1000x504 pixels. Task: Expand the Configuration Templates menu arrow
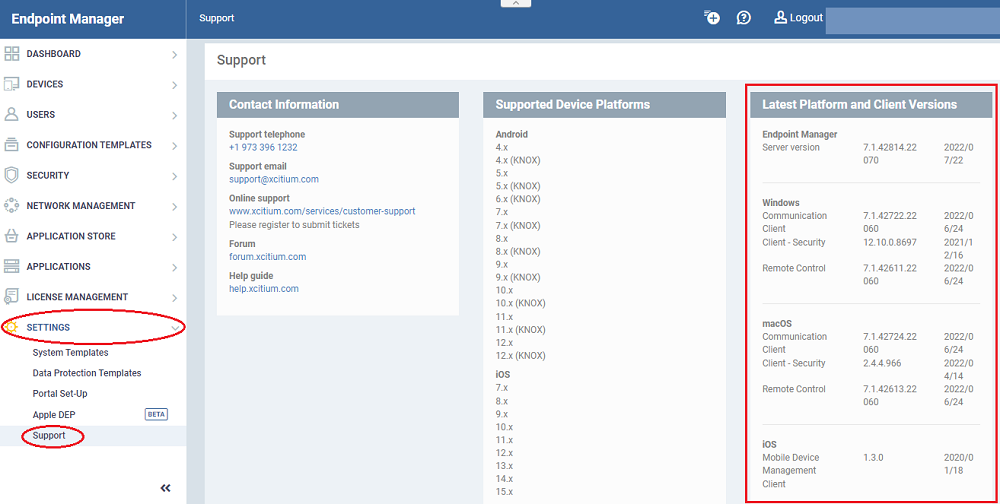click(174, 146)
